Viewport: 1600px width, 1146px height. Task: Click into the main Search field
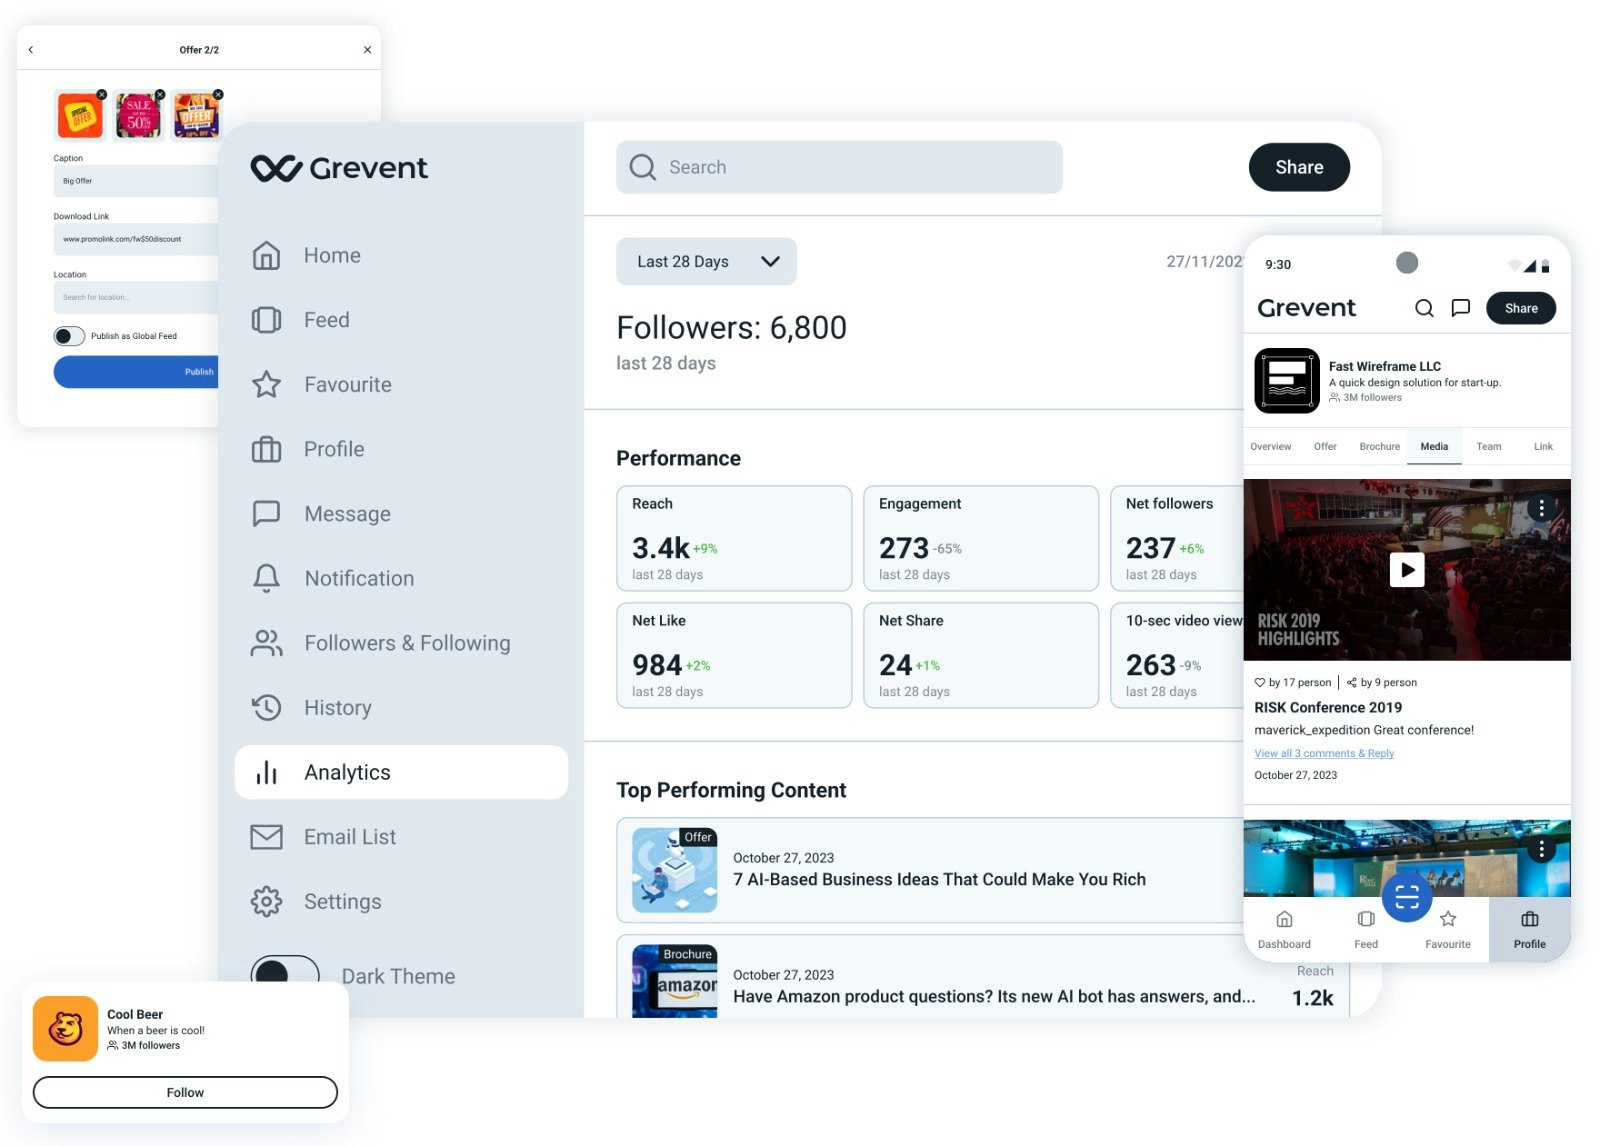pyautogui.click(x=839, y=167)
